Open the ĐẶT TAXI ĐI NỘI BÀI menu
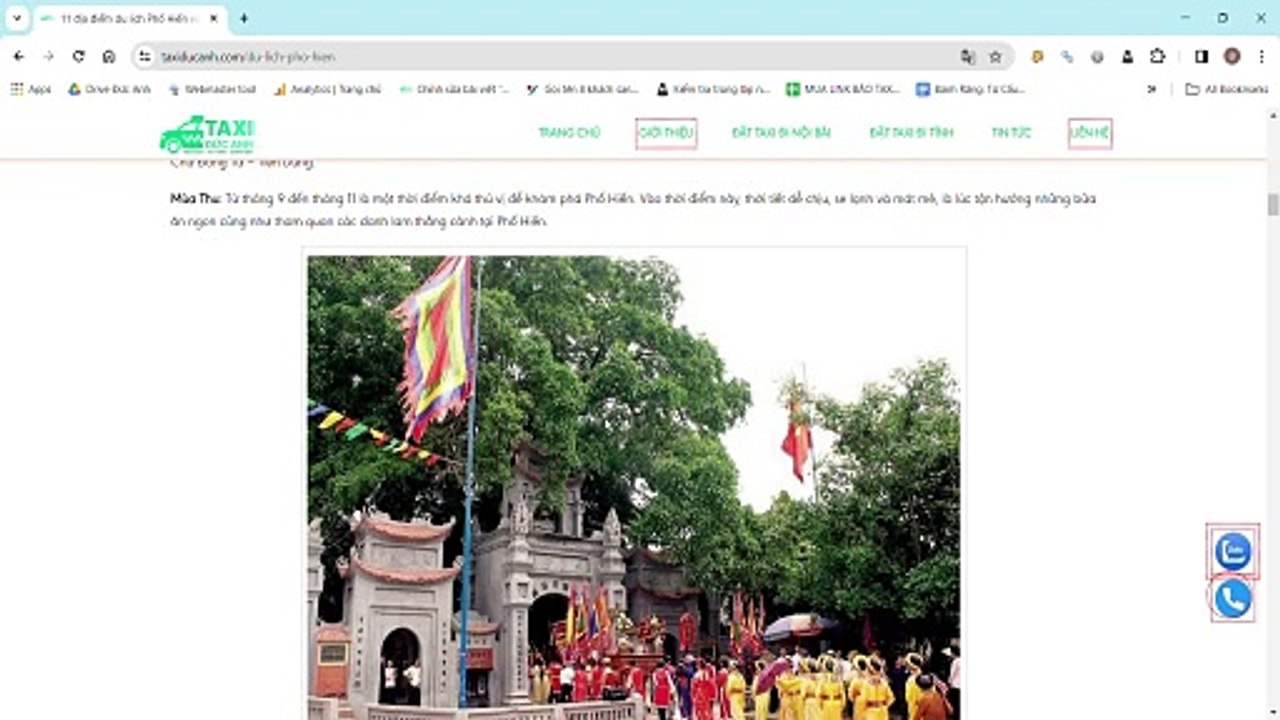The height and width of the screenshot is (720, 1280). 781,133
